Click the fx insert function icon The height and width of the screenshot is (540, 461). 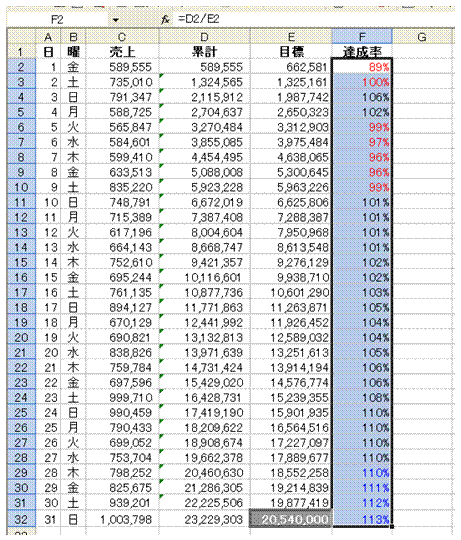166,20
